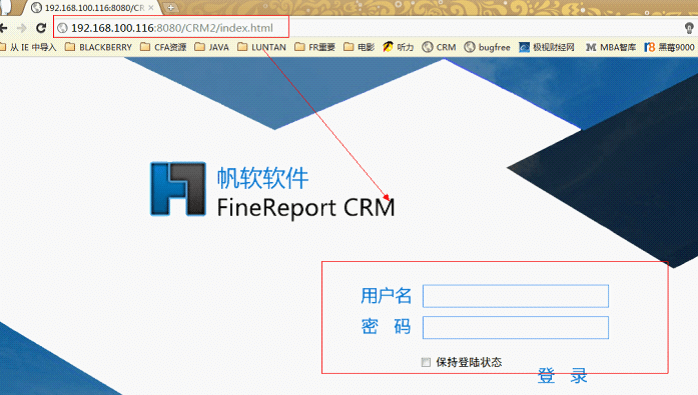Image resolution: width=698 pixels, height=395 pixels.
Task: Close the 192.168.100.116 browser tab
Action: (x=151, y=8)
